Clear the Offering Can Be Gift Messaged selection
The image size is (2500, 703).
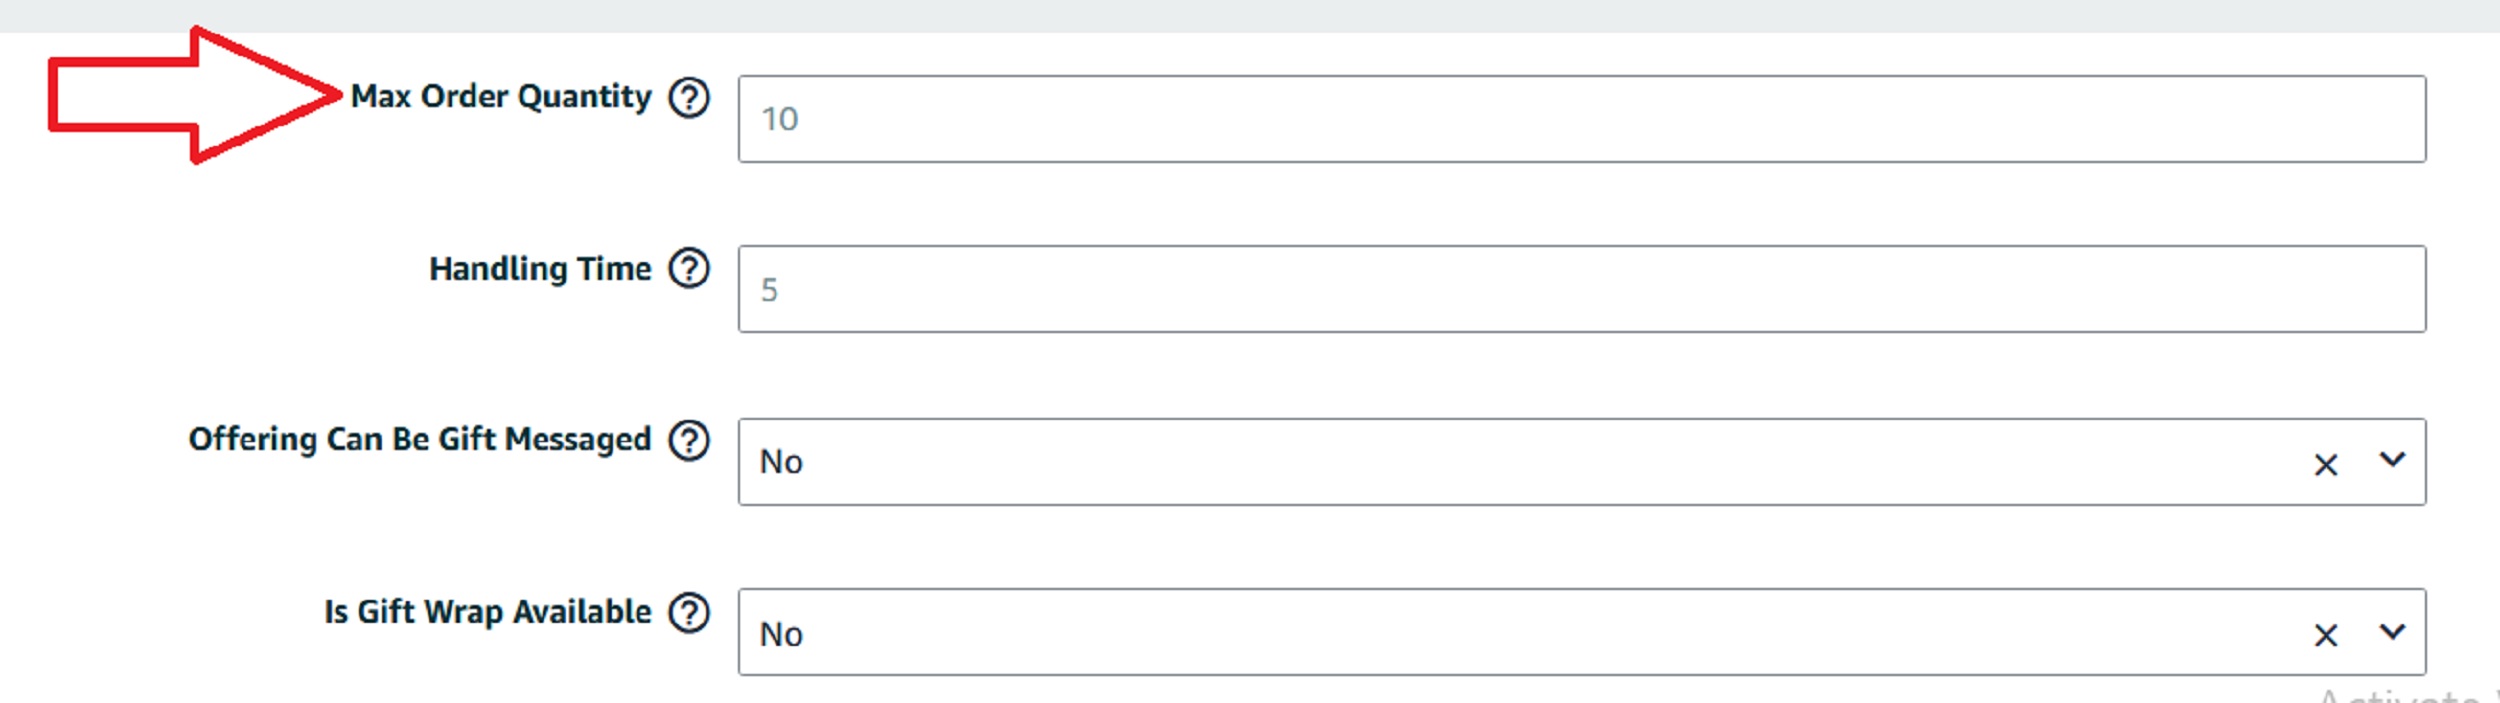pos(2326,465)
